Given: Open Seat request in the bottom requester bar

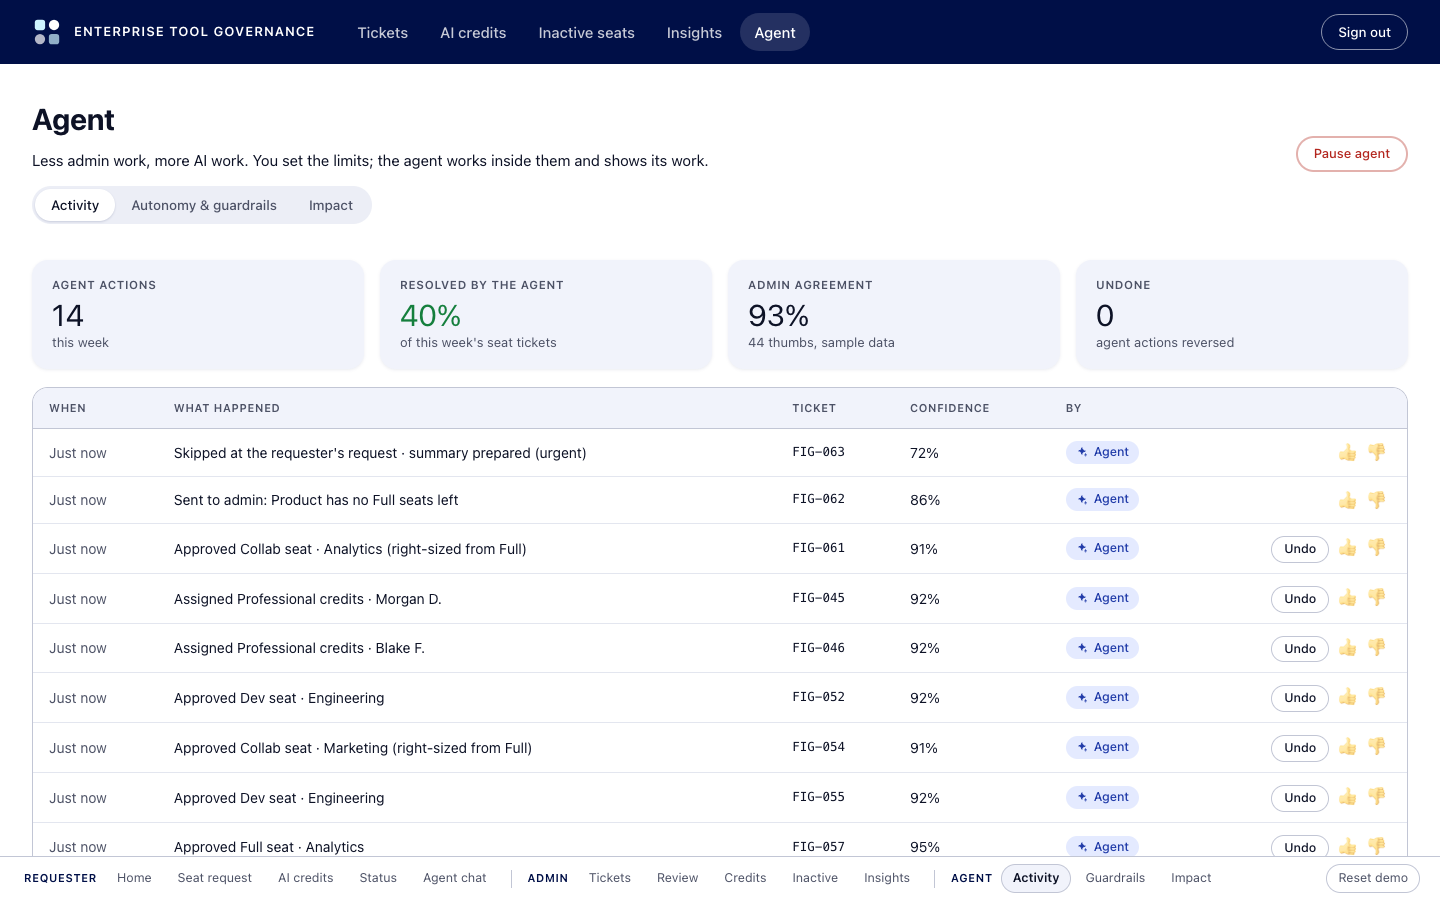Looking at the screenshot, I should click(x=215, y=878).
